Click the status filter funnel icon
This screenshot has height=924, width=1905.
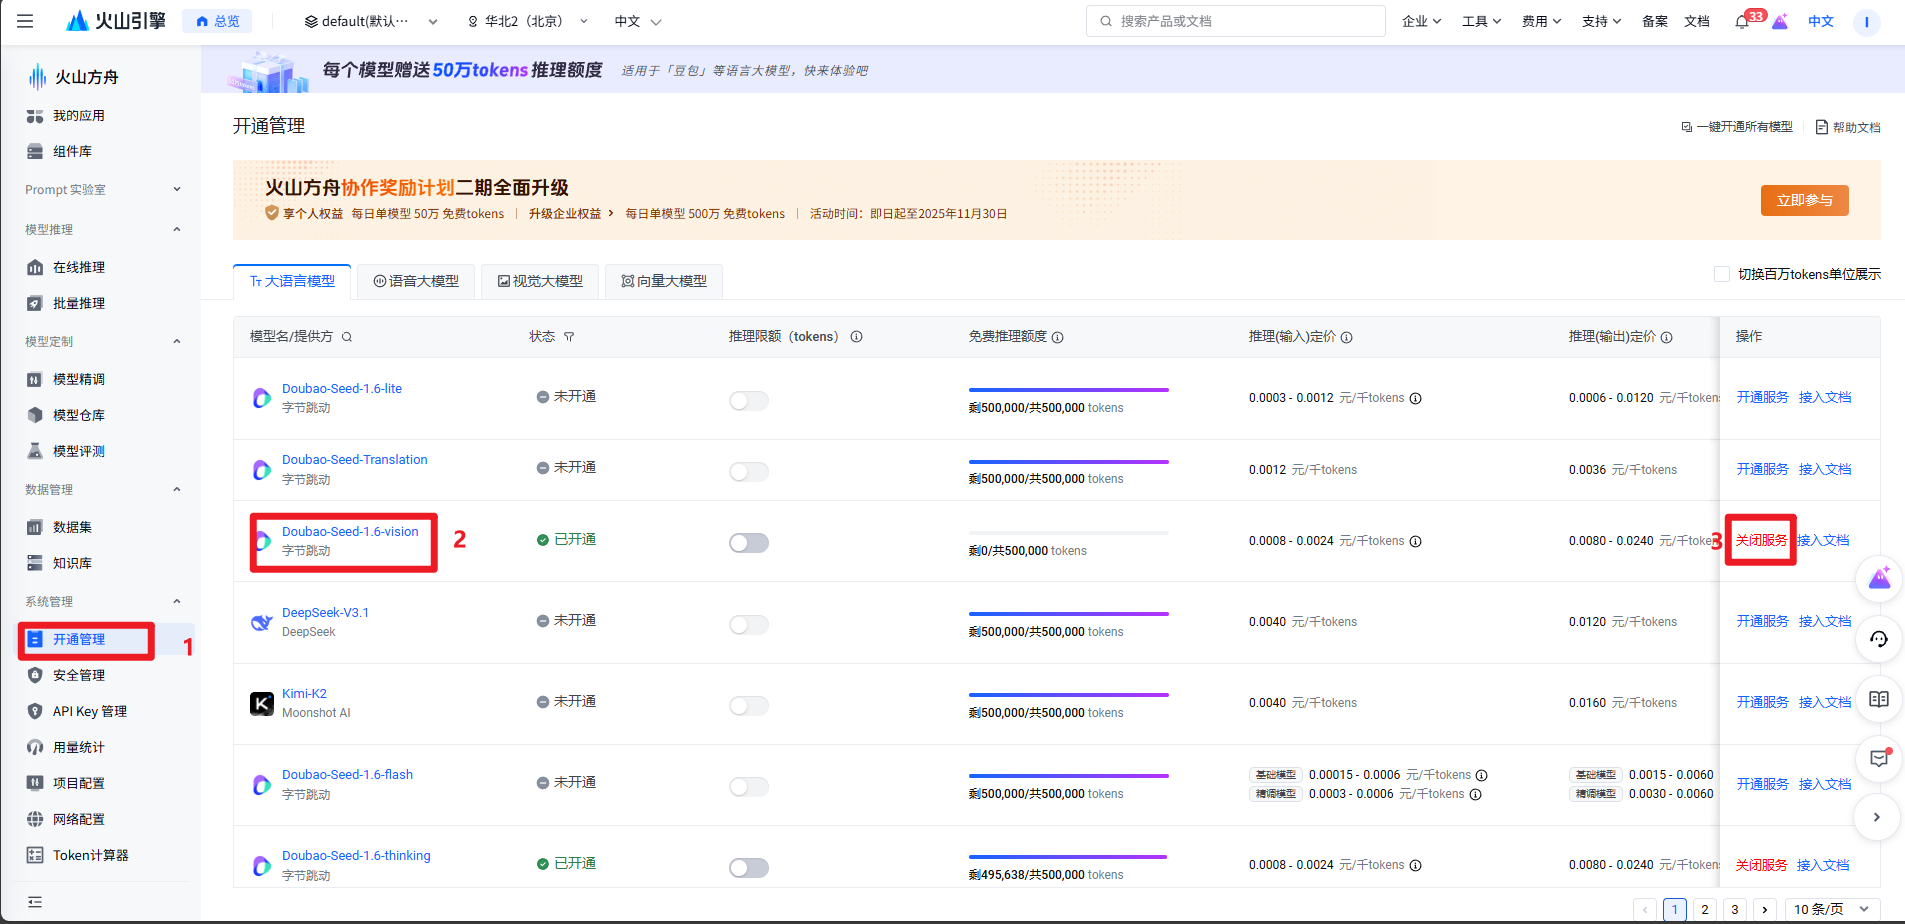coord(569,337)
